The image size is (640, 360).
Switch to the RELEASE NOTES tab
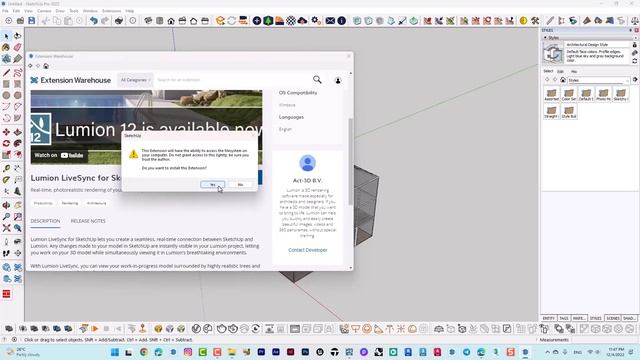tap(88, 221)
